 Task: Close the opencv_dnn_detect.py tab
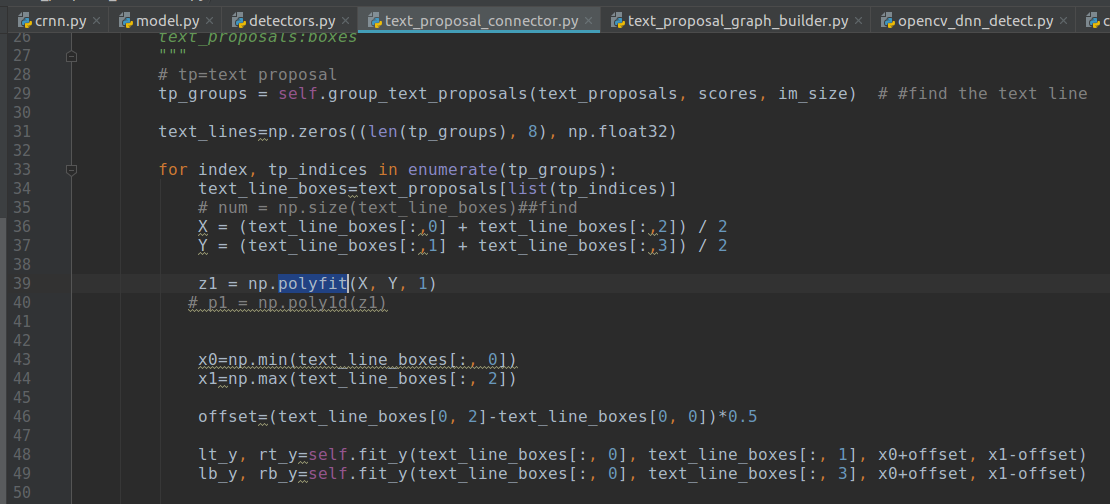(1063, 21)
